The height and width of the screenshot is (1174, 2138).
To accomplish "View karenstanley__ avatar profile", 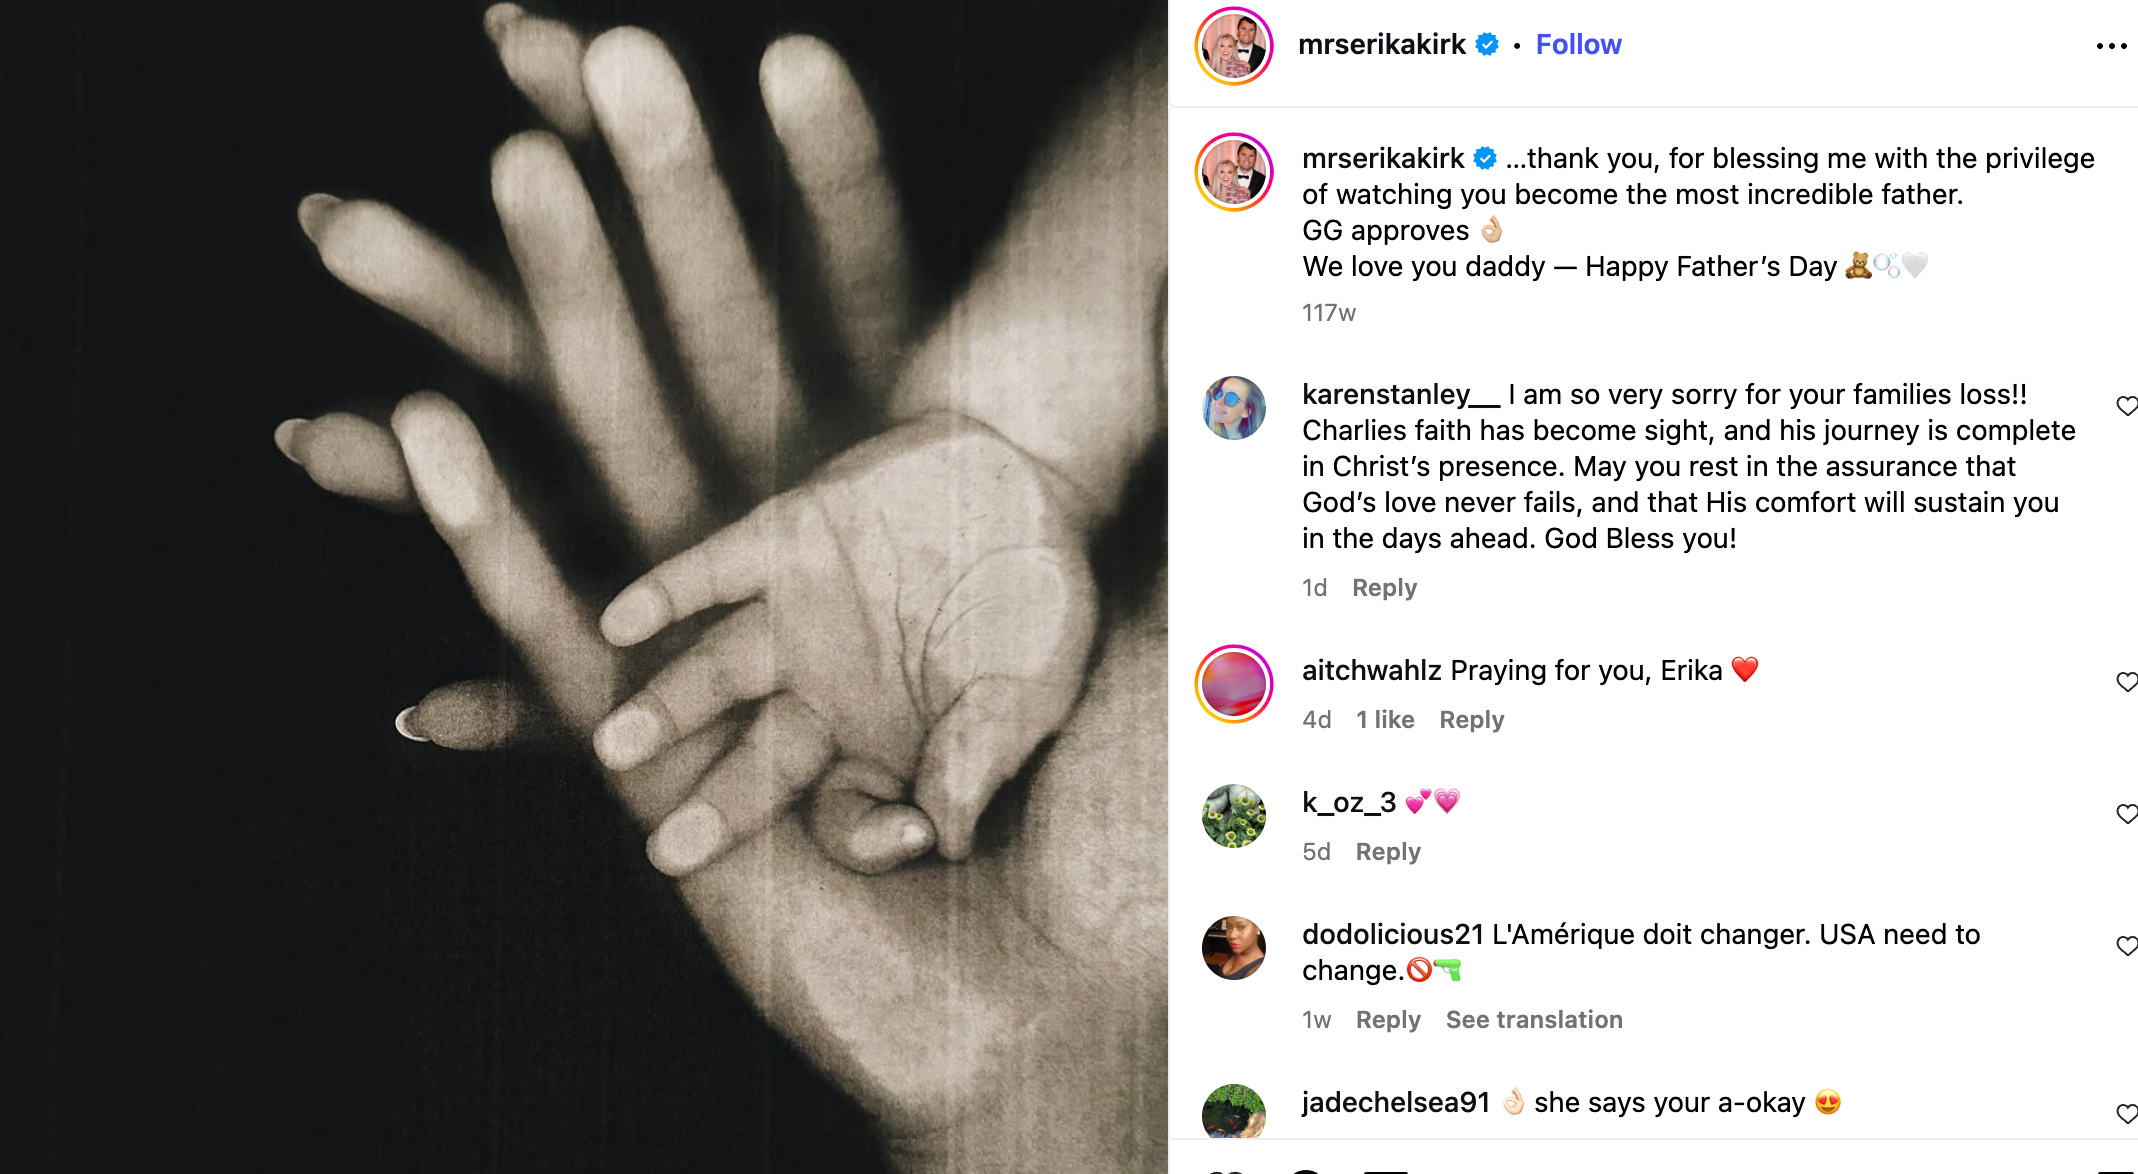I will (1234, 408).
